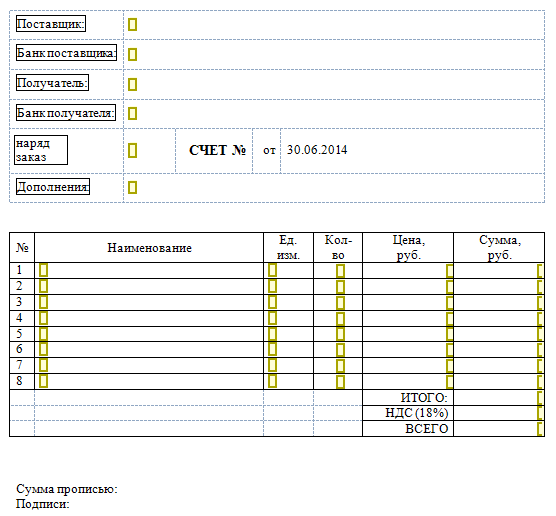This screenshot has height=516, width=556.
Task: Click the field marker next to Банк поставщика
Action: coord(132,54)
